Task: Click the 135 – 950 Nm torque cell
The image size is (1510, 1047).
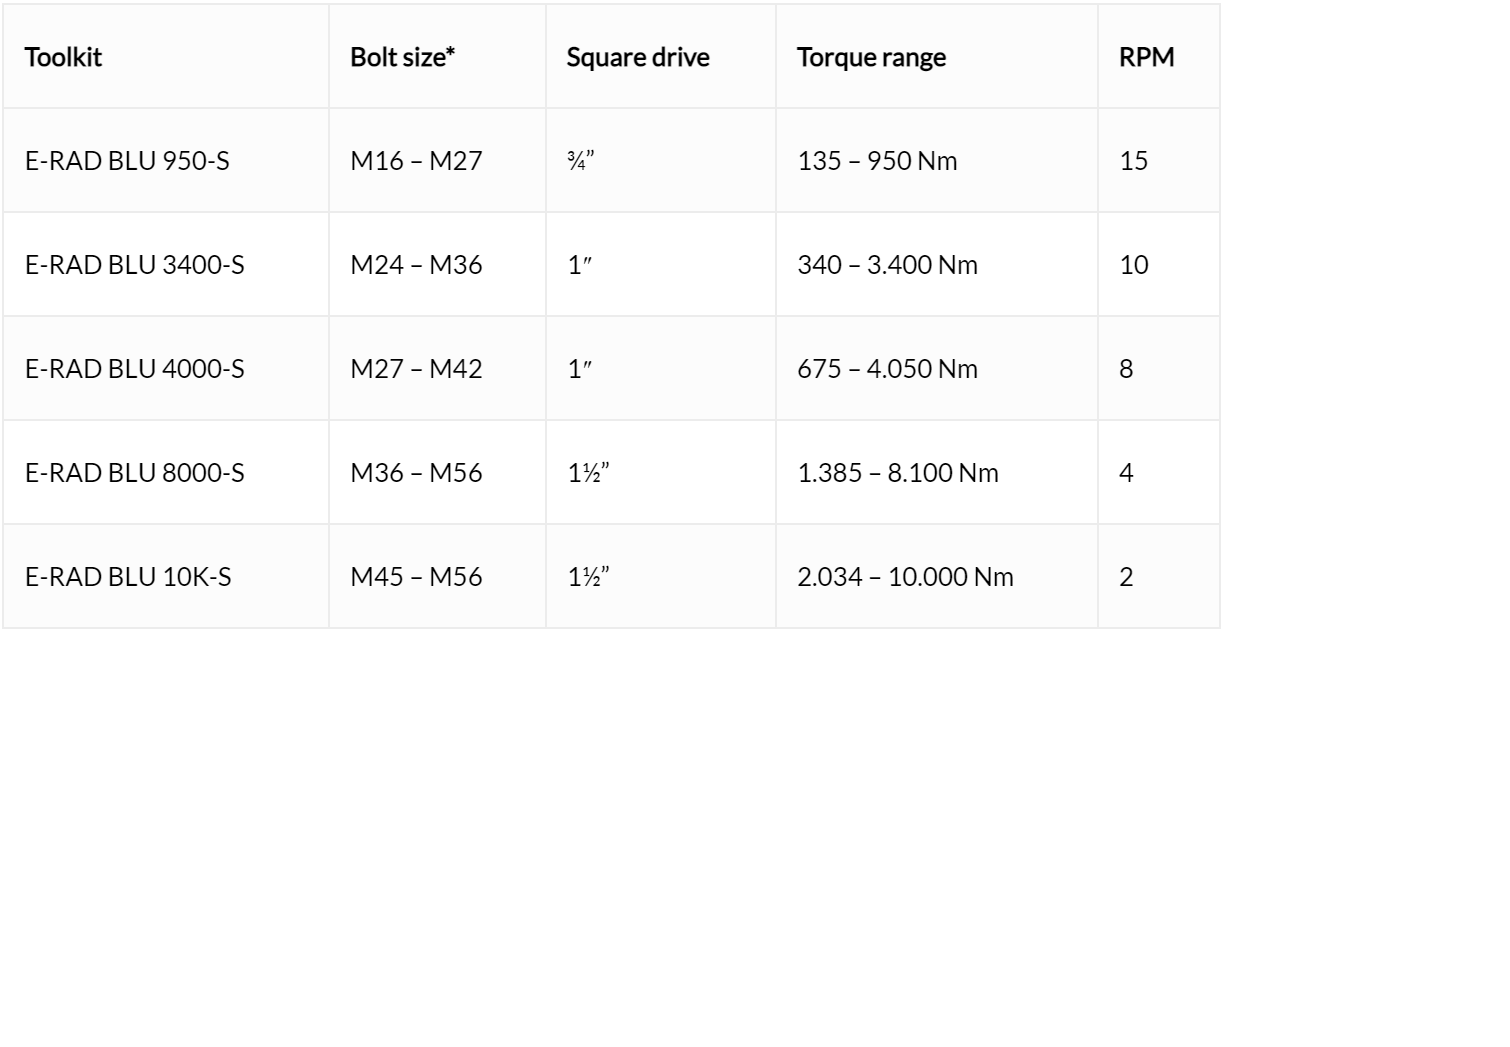Action: tap(937, 160)
